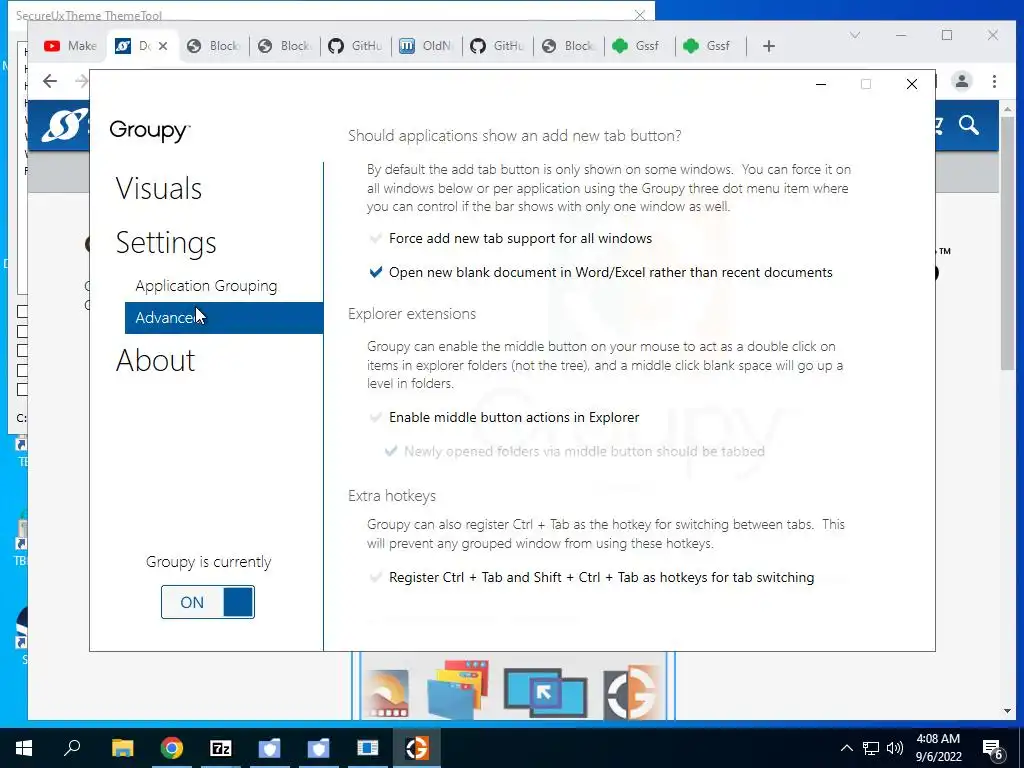Click the first shield icon on taskbar
This screenshot has height=768, width=1024.
(x=269, y=748)
